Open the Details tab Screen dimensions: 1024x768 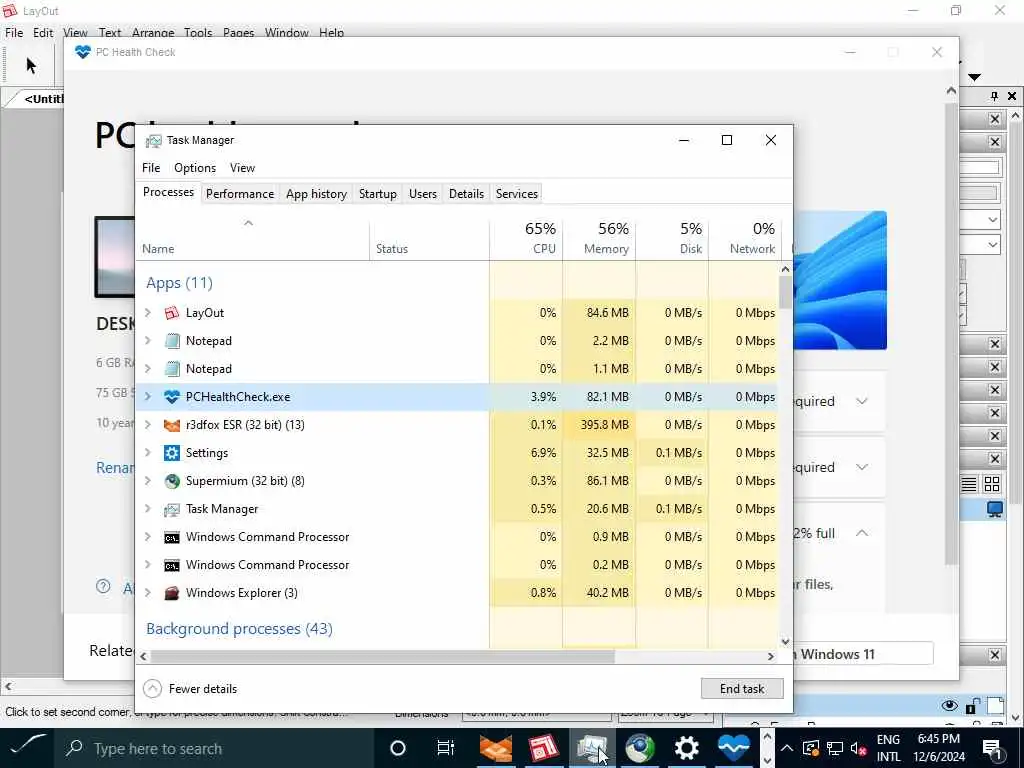[x=466, y=194]
